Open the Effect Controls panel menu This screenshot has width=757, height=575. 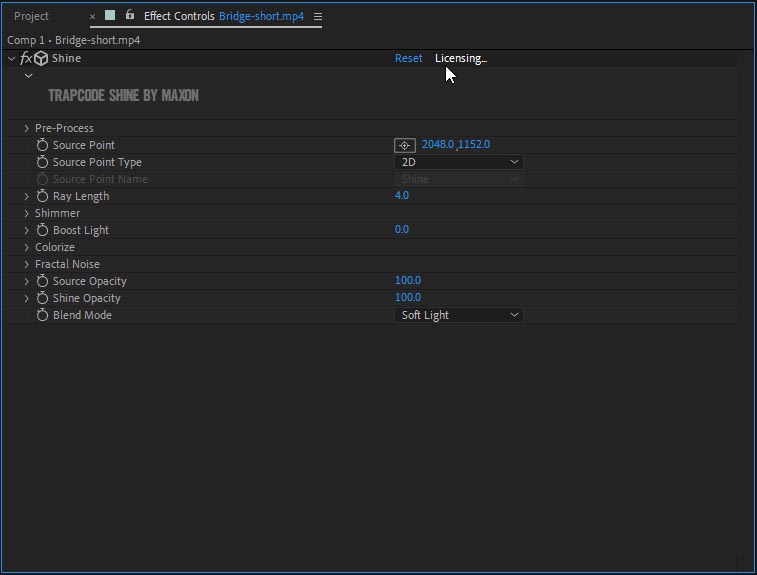(x=318, y=17)
